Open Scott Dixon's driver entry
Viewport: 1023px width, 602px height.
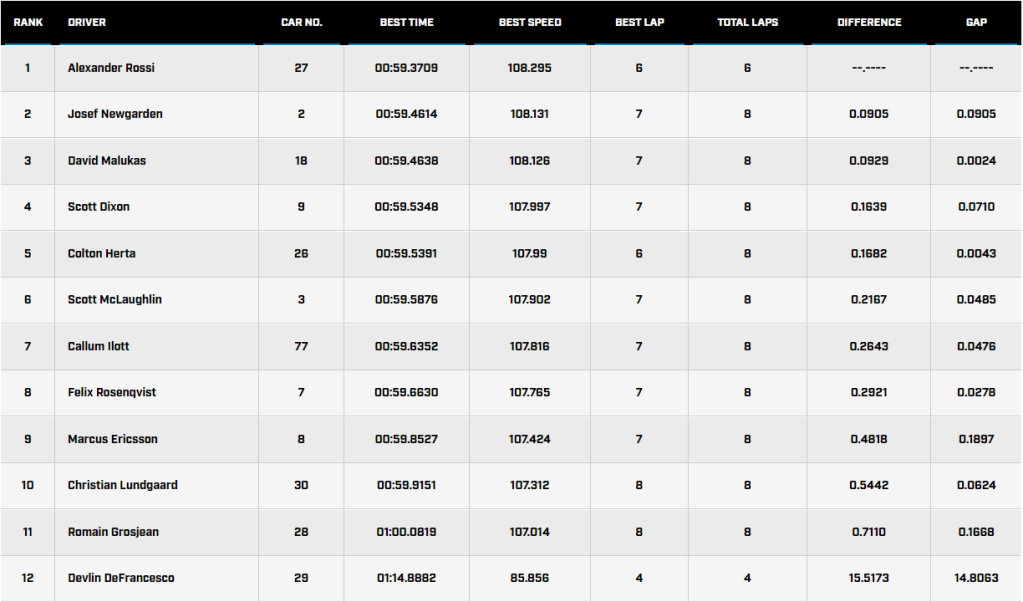pyautogui.click(x=99, y=207)
